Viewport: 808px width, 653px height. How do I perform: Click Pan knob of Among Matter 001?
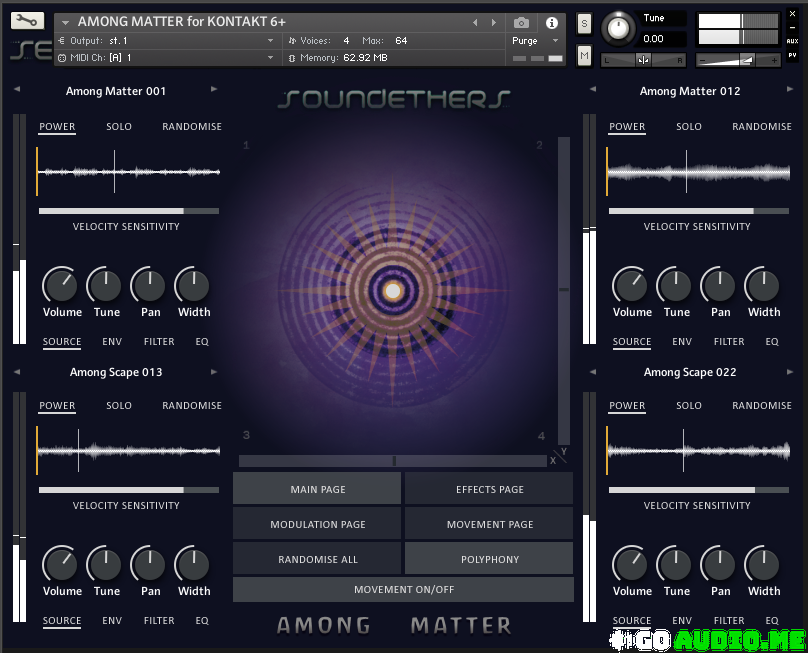click(x=149, y=285)
